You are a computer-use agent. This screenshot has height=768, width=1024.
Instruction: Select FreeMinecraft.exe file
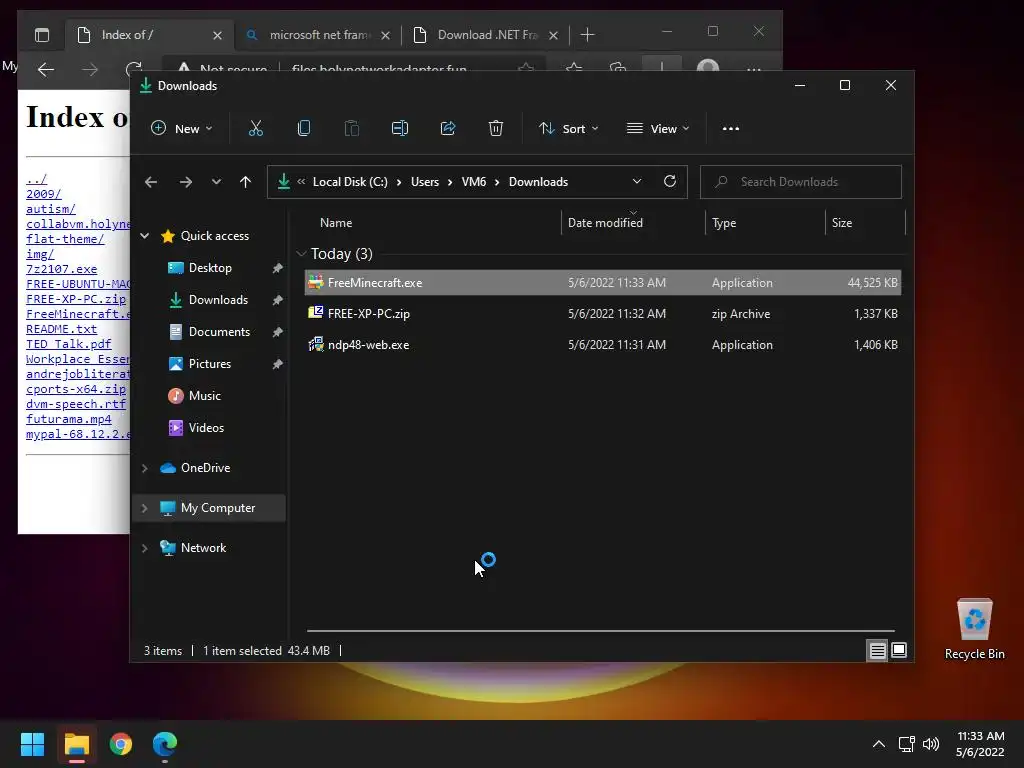click(603, 283)
